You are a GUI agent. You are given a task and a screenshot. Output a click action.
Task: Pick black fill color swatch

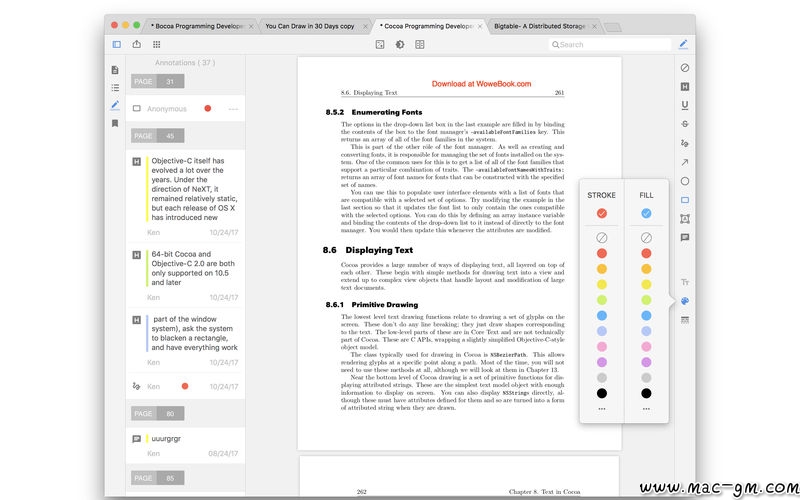click(x=646, y=393)
